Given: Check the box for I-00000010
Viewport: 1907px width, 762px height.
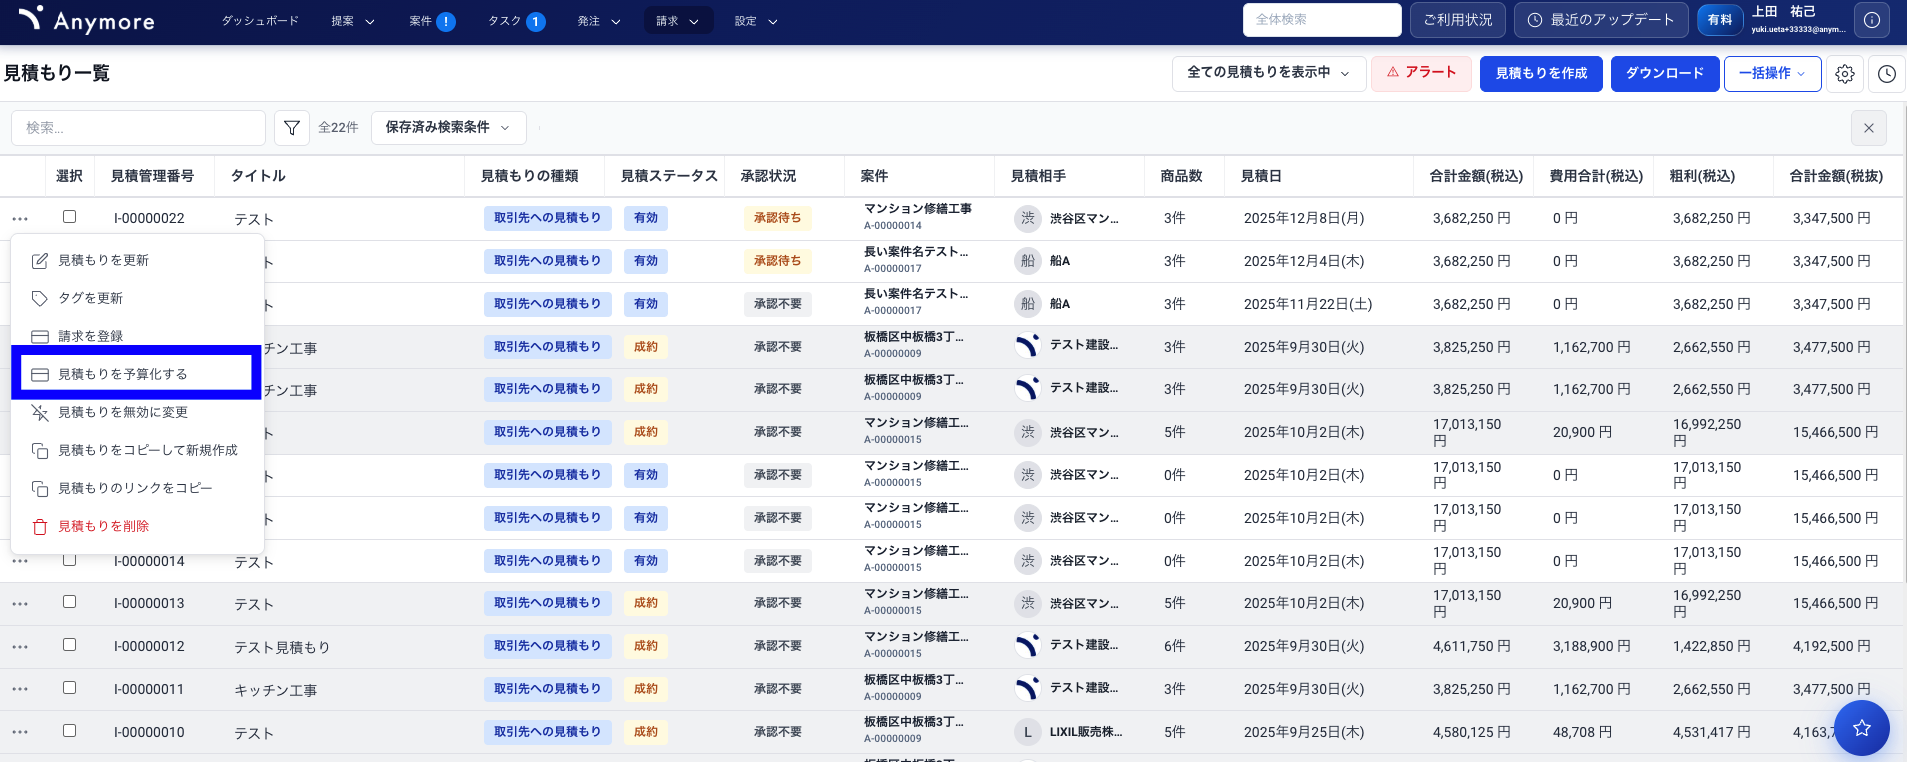Looking at the screenshot, I should (69, 731).
